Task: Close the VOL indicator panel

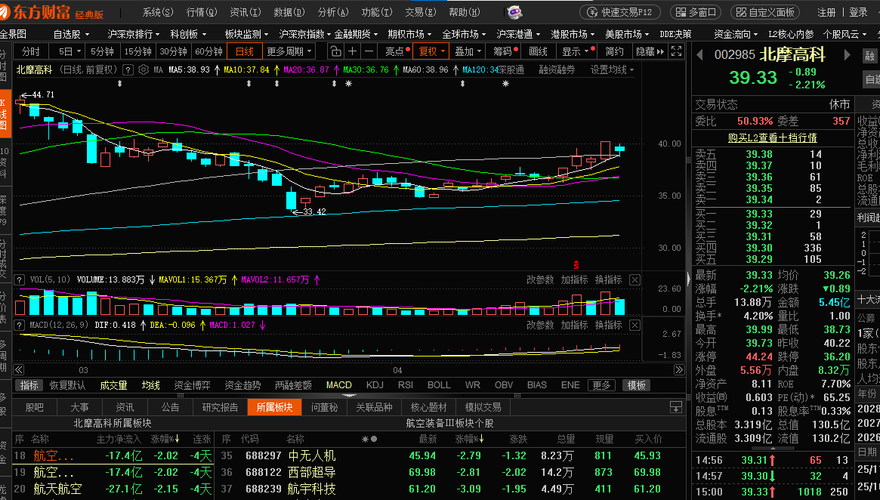Action: 634,279
